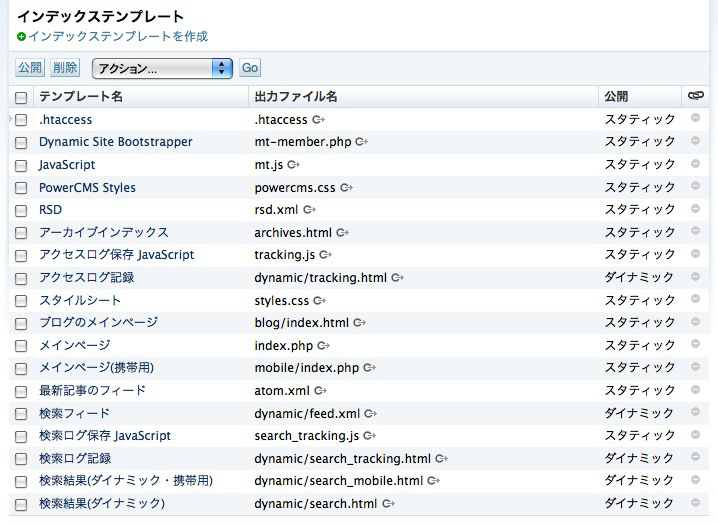Open the アクション... dropdown menu
Screen dimensions: 718x525
(x=162, y=68)
